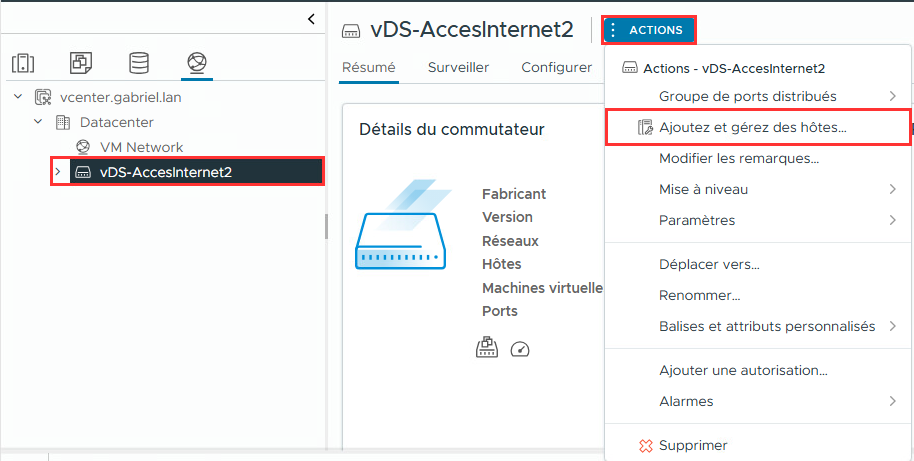Select VM Network in the tree
The image size is (914, 461).
[x=141, y=147]
